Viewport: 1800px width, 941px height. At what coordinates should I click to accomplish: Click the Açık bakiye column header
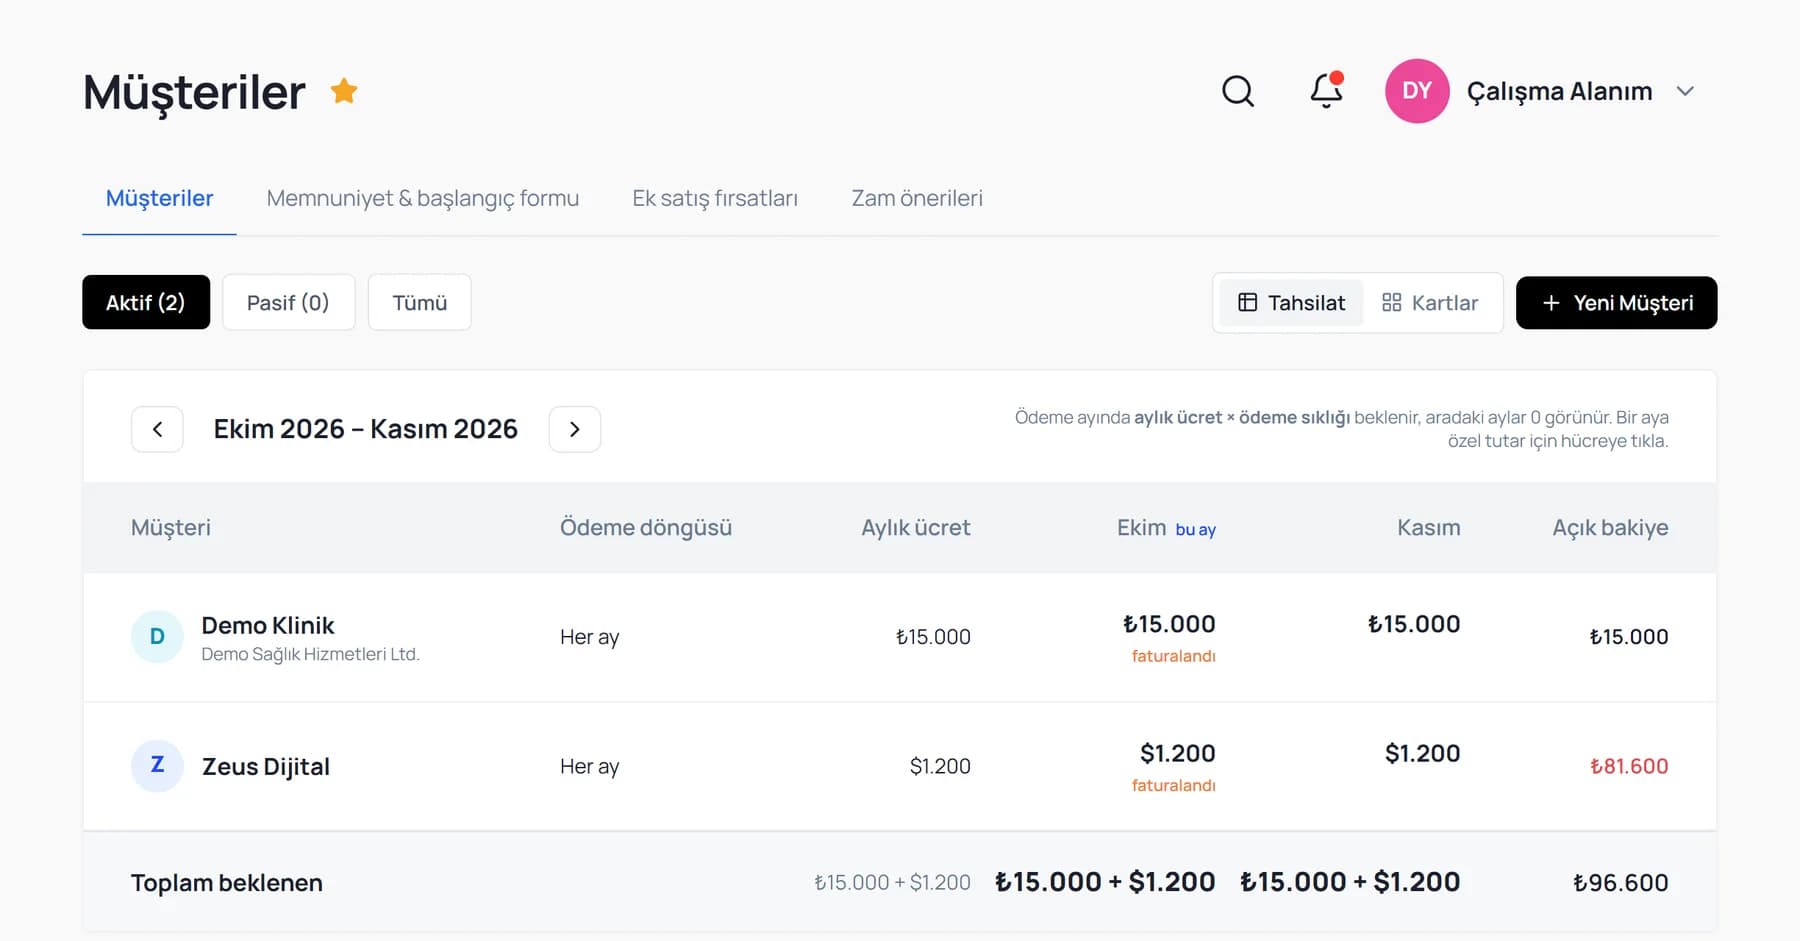(x=1610, y=528)
